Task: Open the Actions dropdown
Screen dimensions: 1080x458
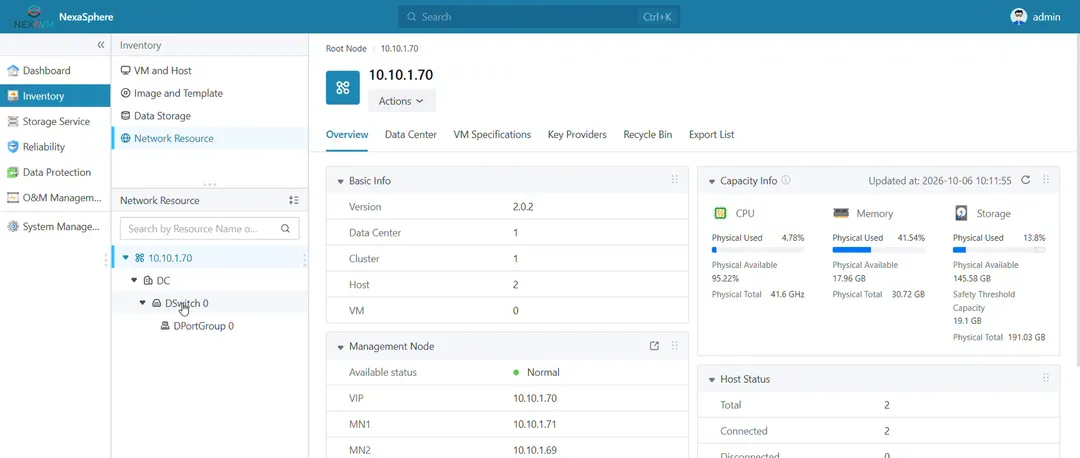Action: (402, 101)
